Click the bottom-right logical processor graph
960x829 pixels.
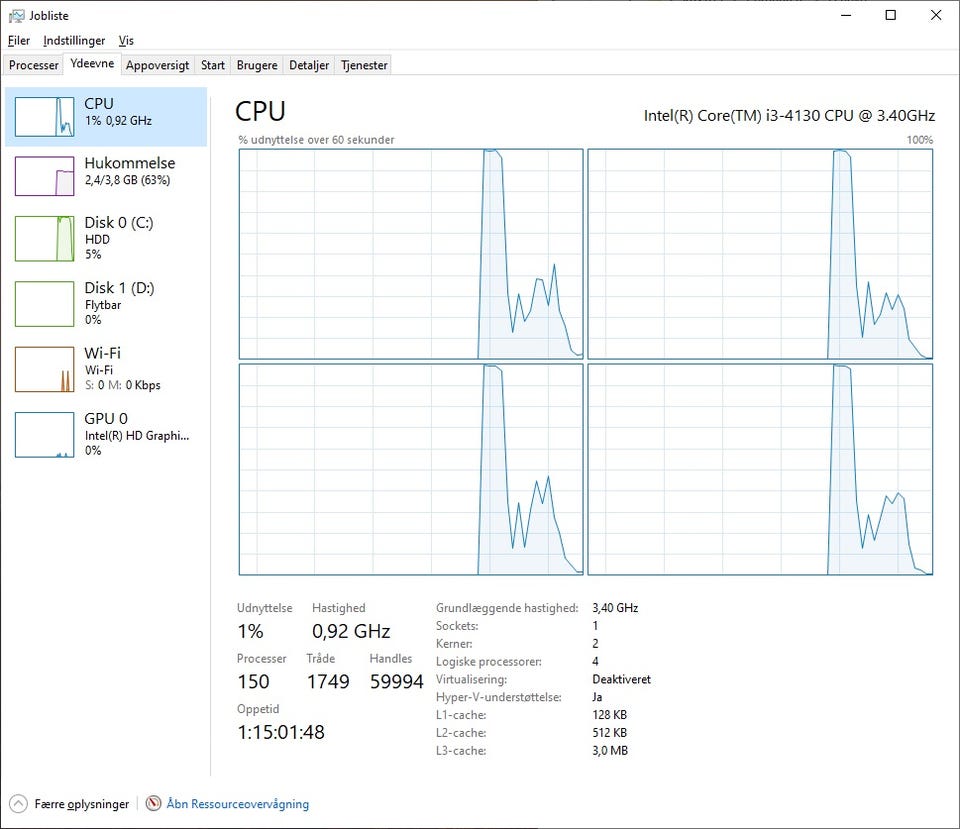(760, 470)
